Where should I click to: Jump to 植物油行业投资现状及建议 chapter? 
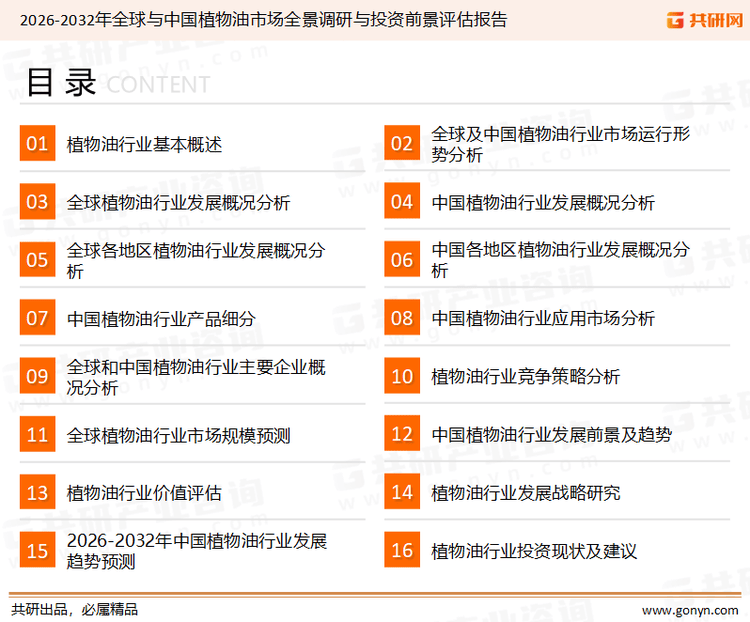click(x=534, y=550)
